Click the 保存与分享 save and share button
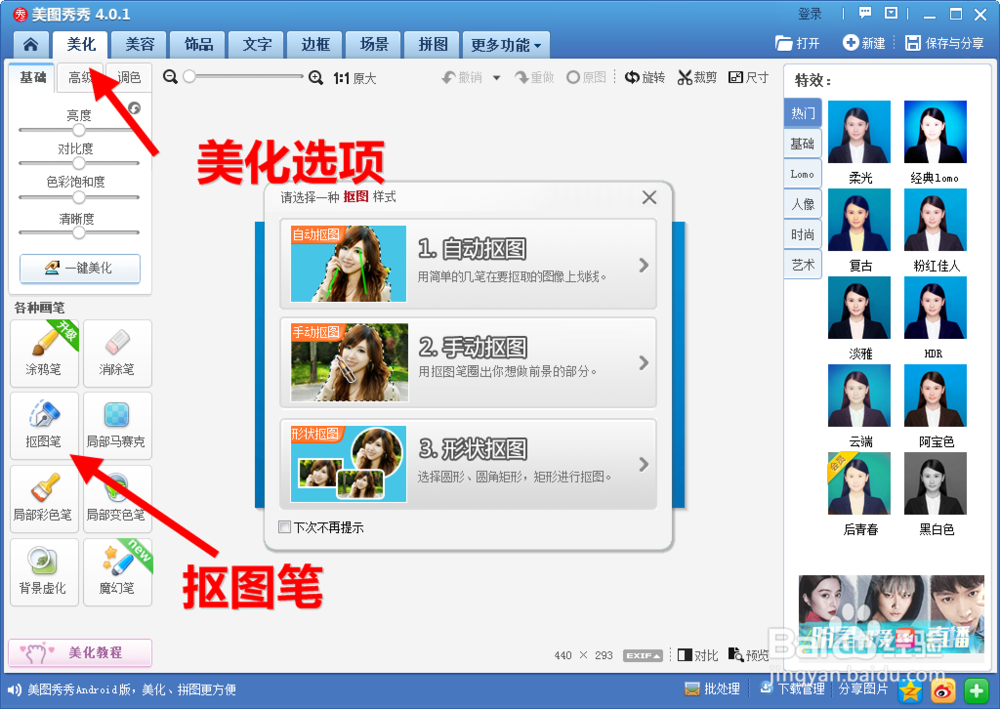Image resolution: width=1000 pixels, height=709 pixels. pos(945,43)
